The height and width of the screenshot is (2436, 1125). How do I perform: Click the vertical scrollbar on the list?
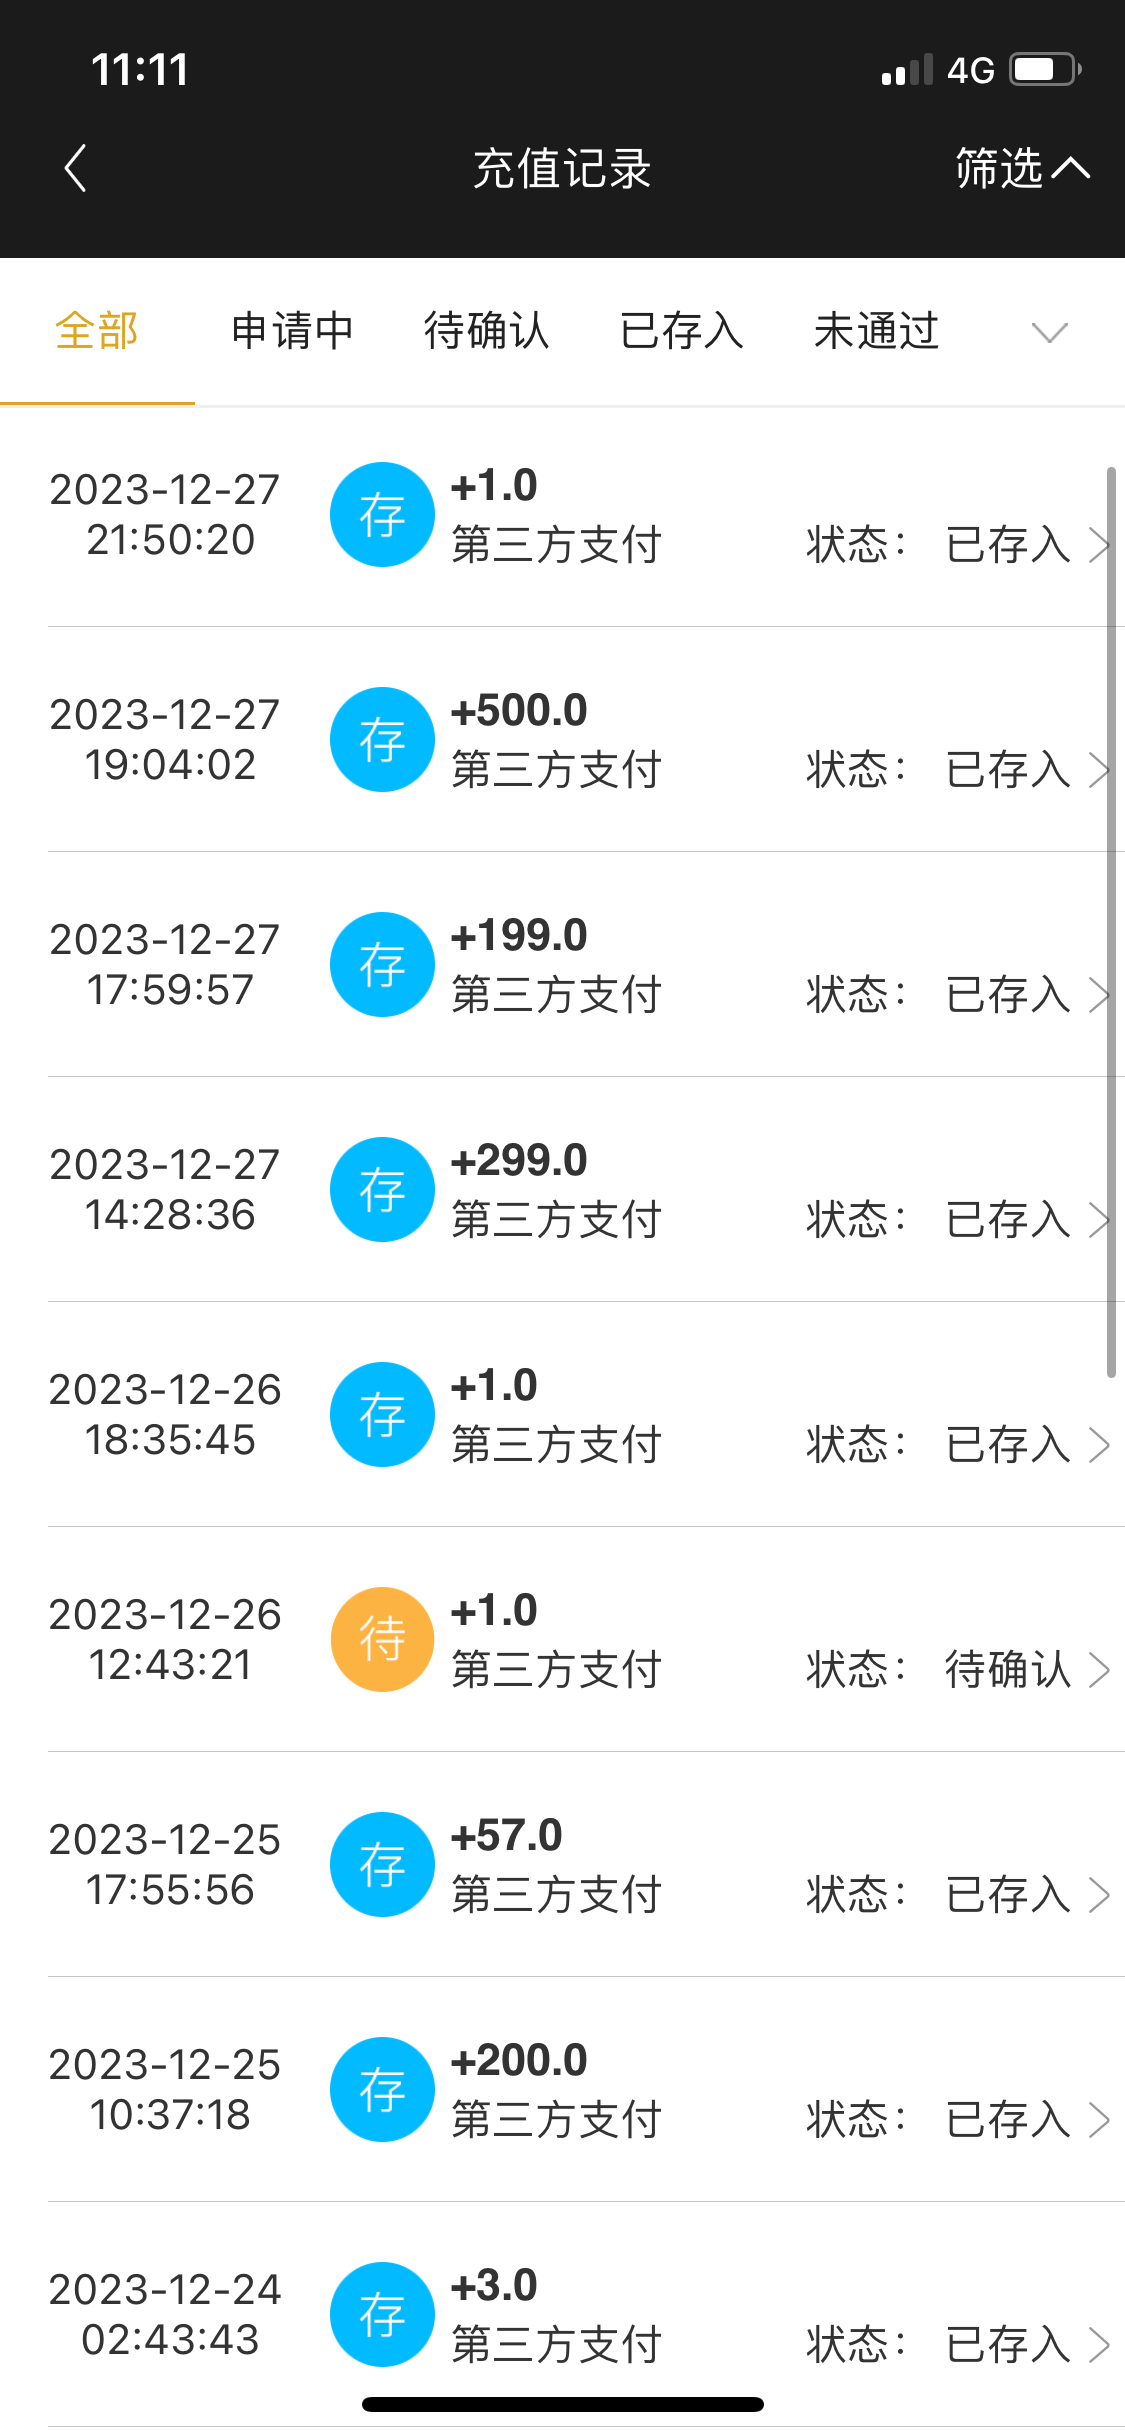tap(1111, 920)
